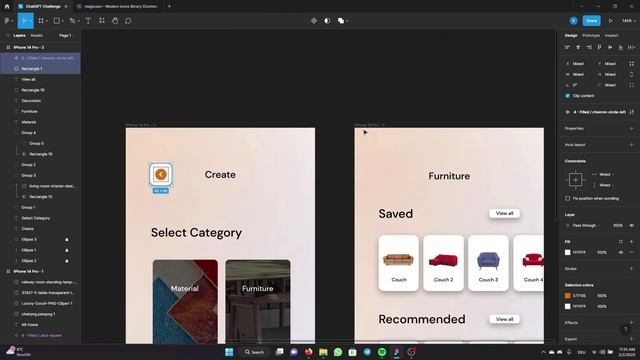Open the Move tool options arrow
The image size is (640, 360).
click(x=30, y=21)
